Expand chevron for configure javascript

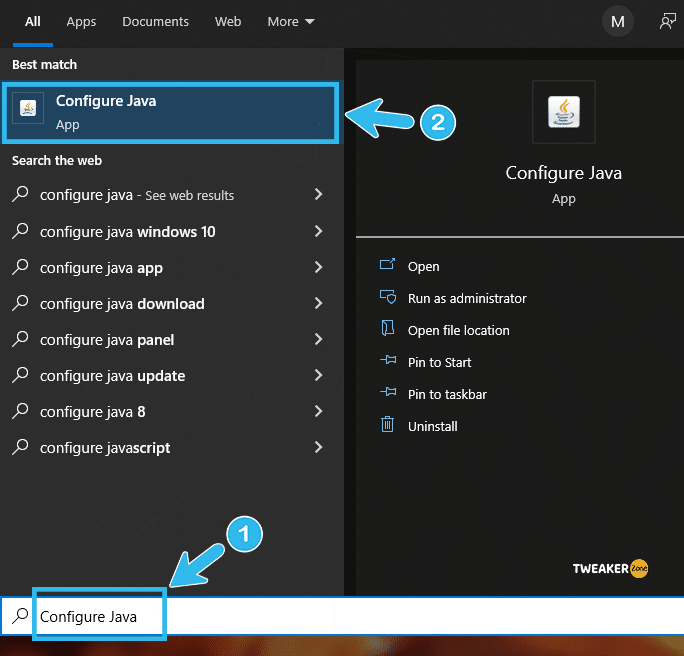(318, 447)
